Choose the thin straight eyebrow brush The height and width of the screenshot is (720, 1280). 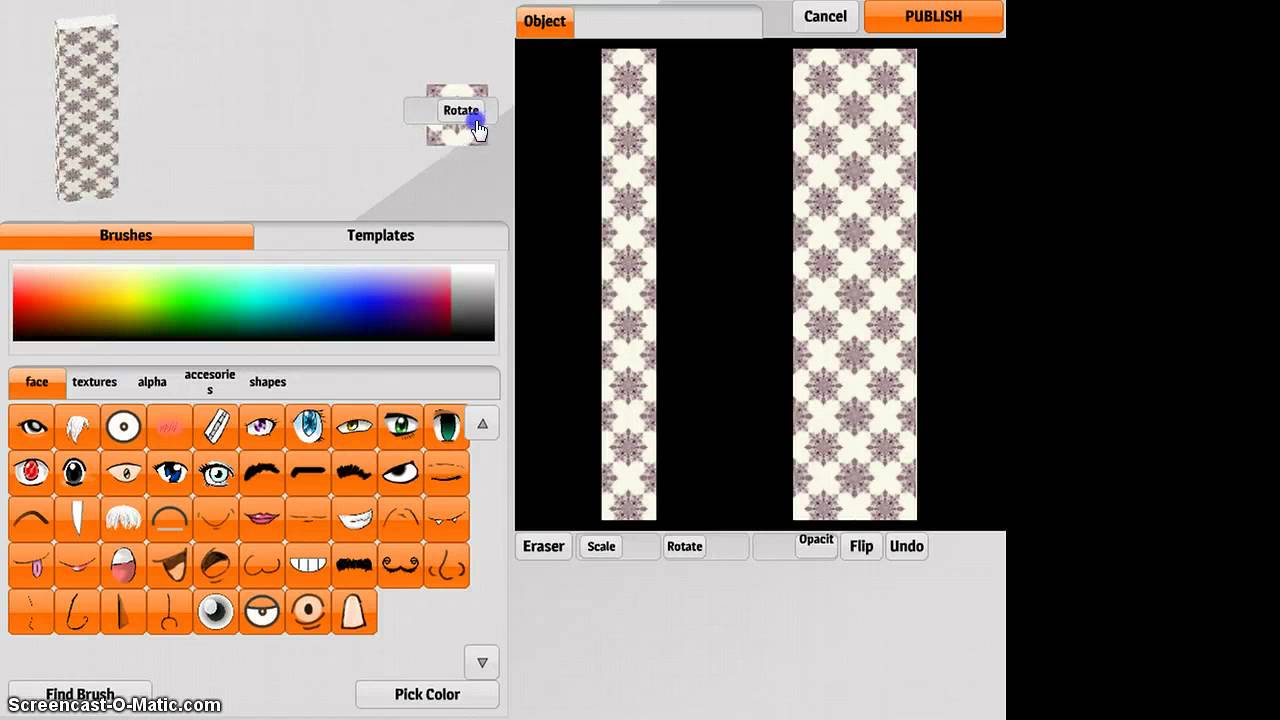click(x=307, y=473)
